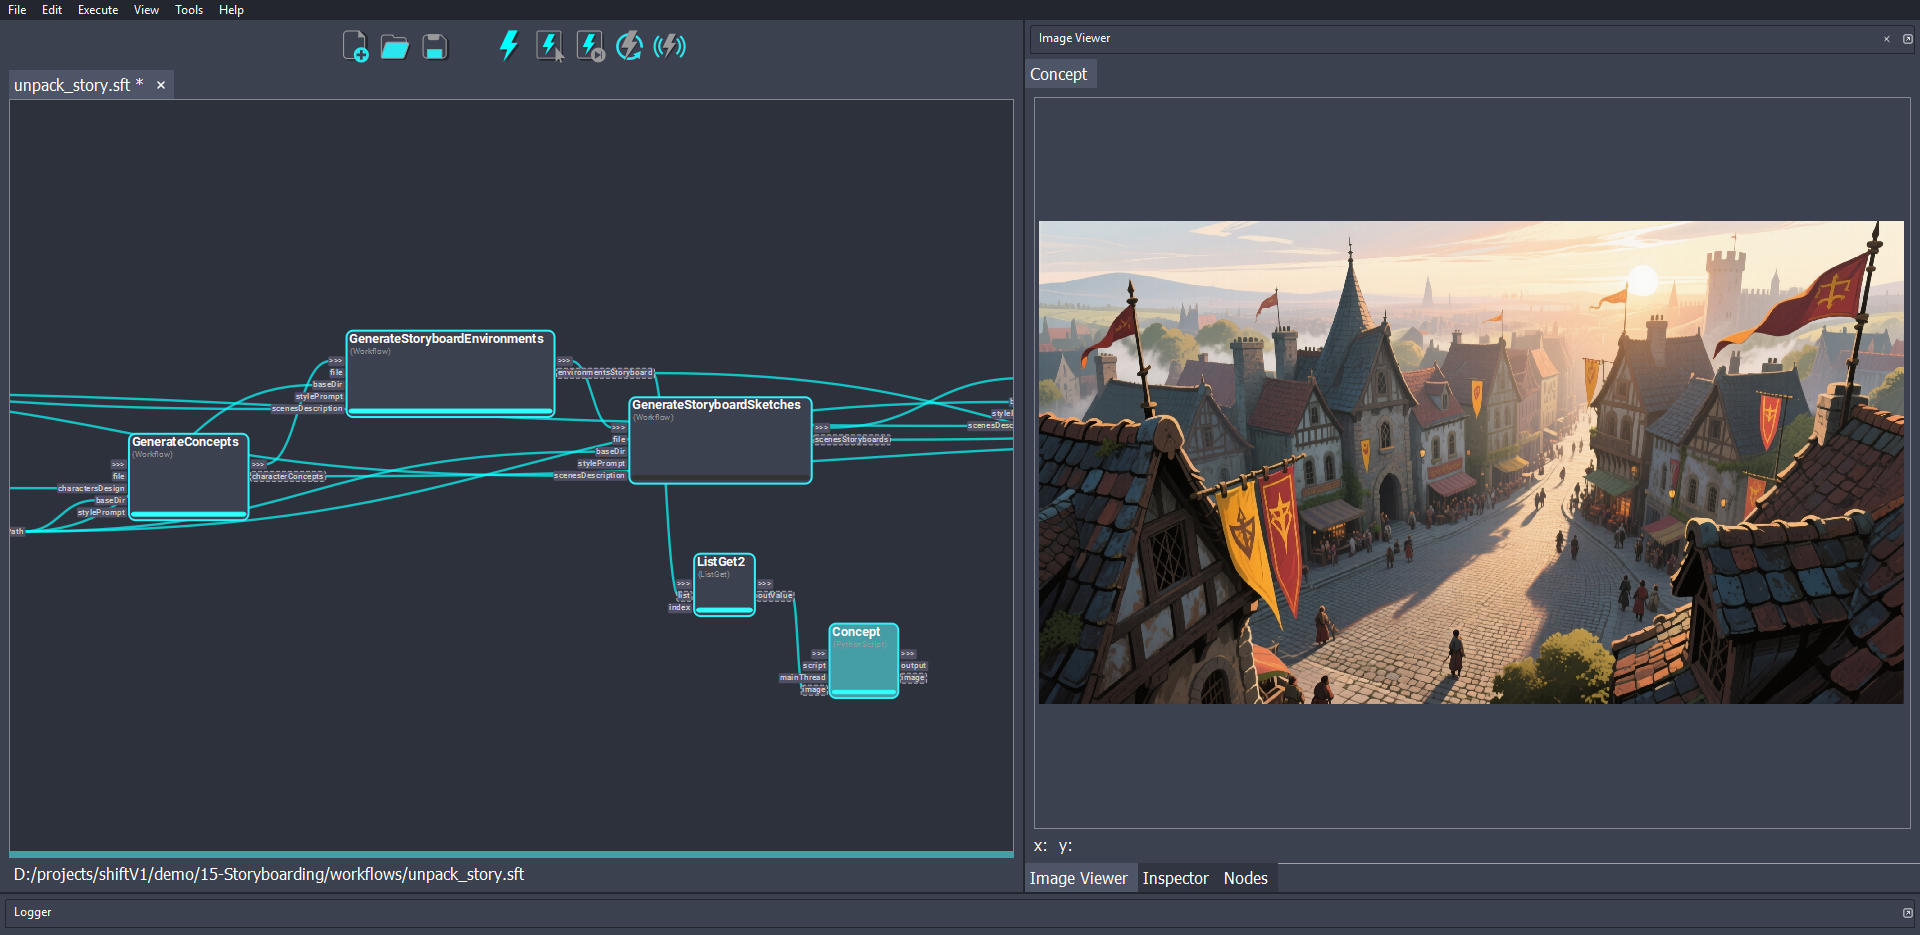Click the medieval town image preview
This screenshot has width=1920, height=935.
pyautogui.click(x=1470, y=462)
